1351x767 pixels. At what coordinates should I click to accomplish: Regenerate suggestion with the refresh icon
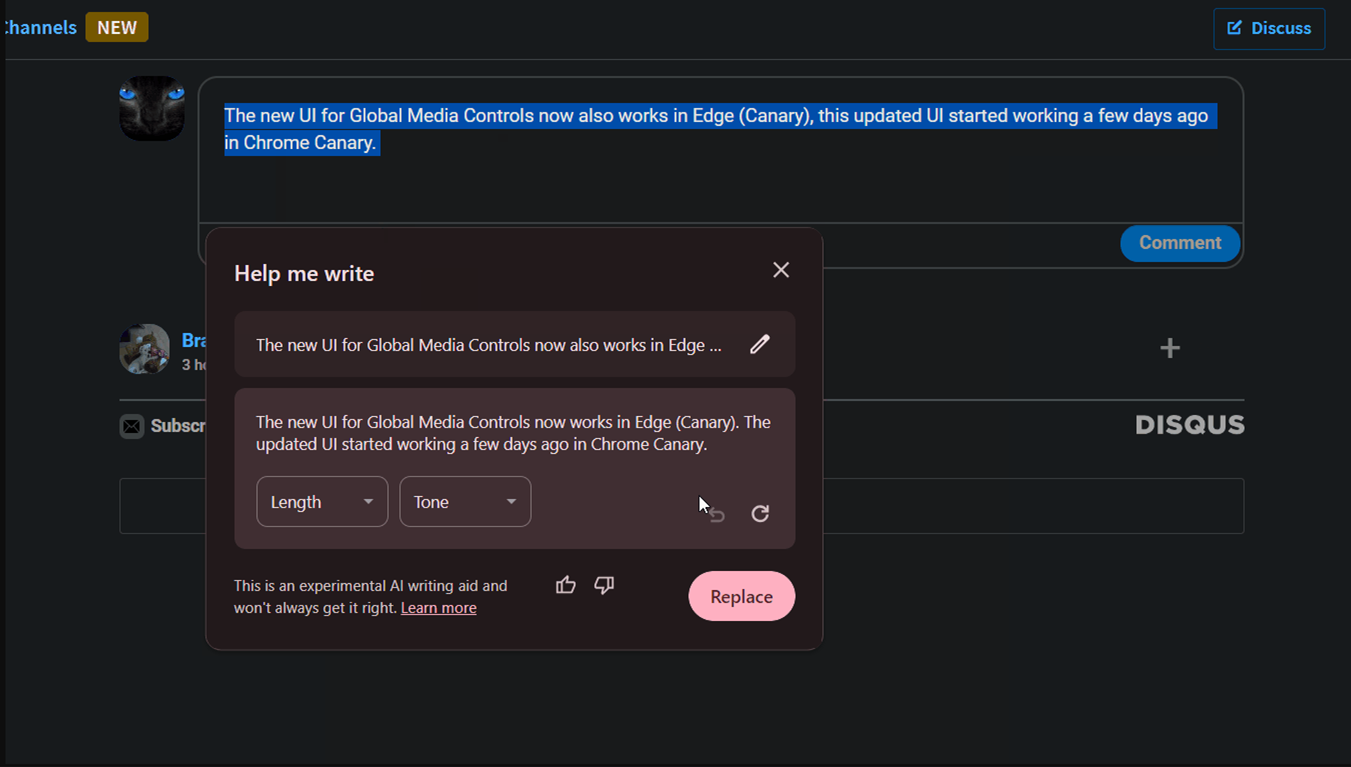[x=760, y=513]
